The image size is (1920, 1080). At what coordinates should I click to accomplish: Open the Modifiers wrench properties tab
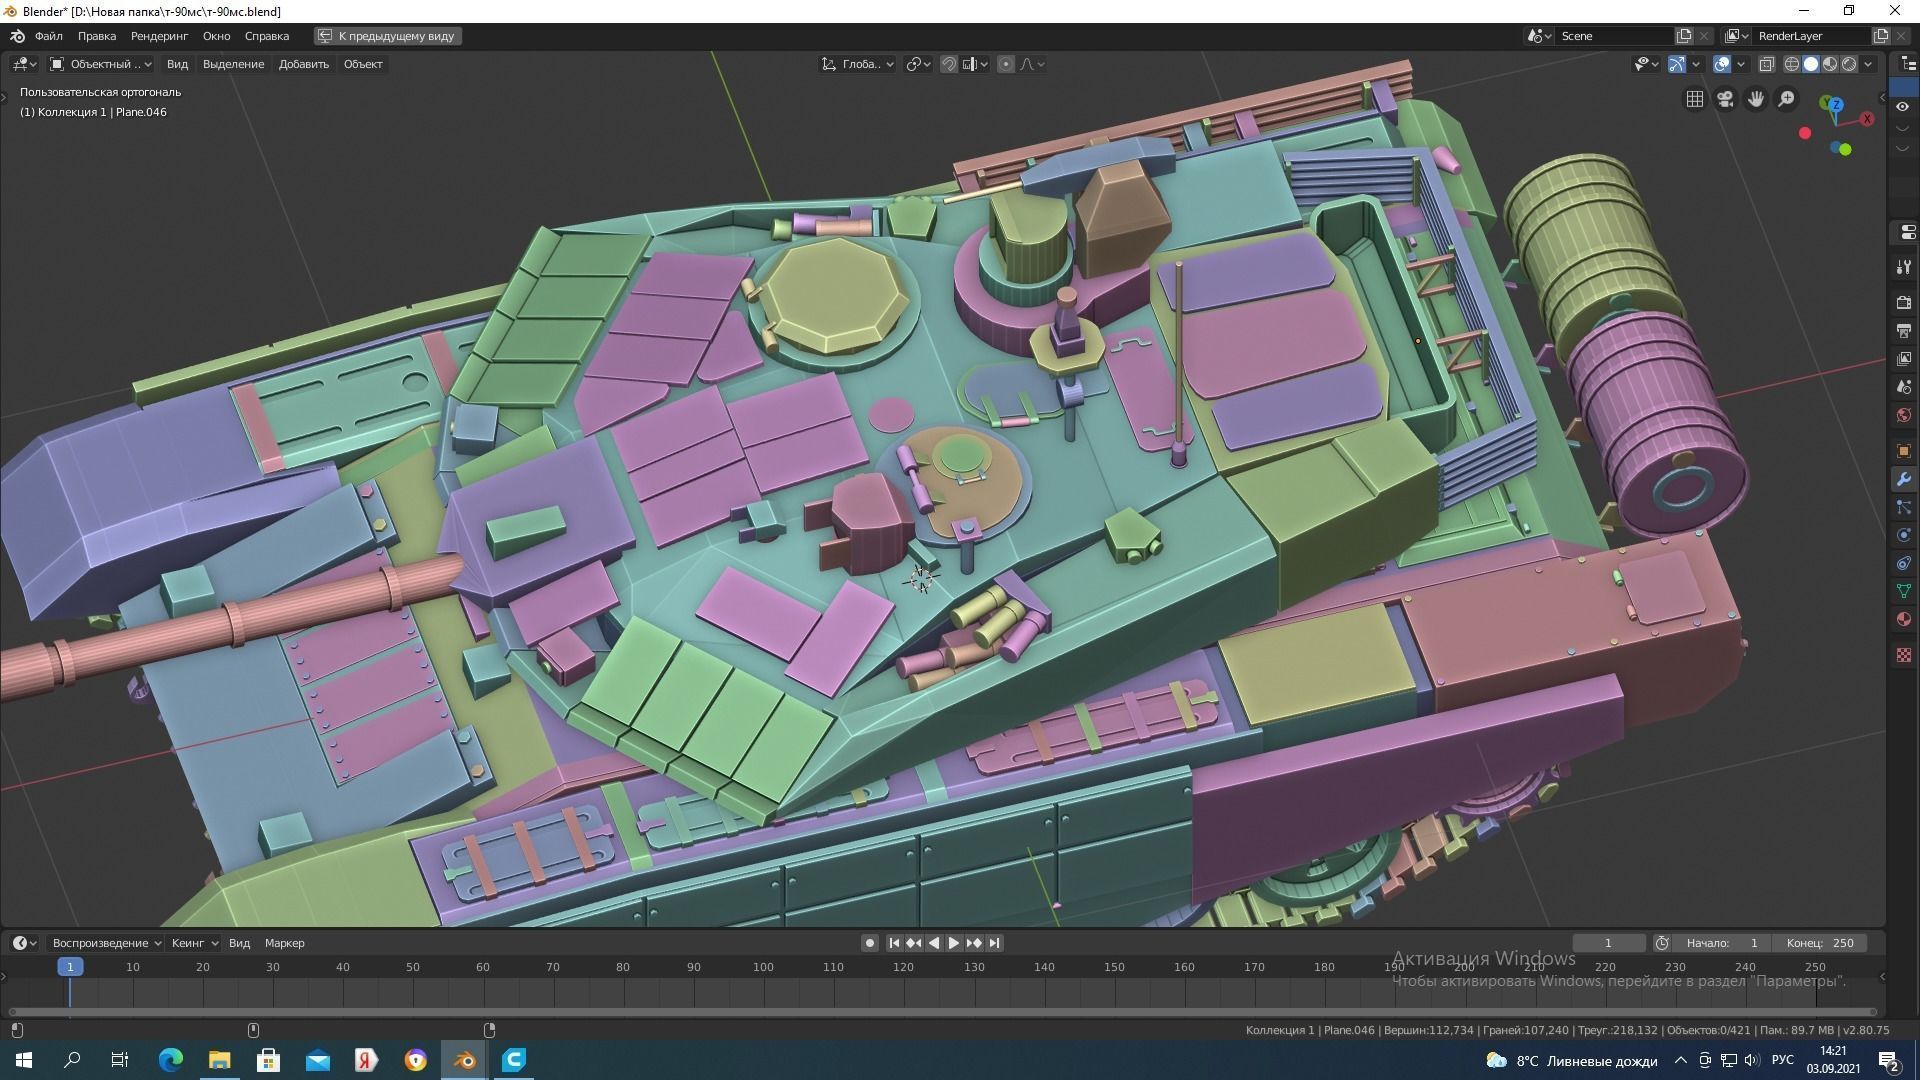1903,480
